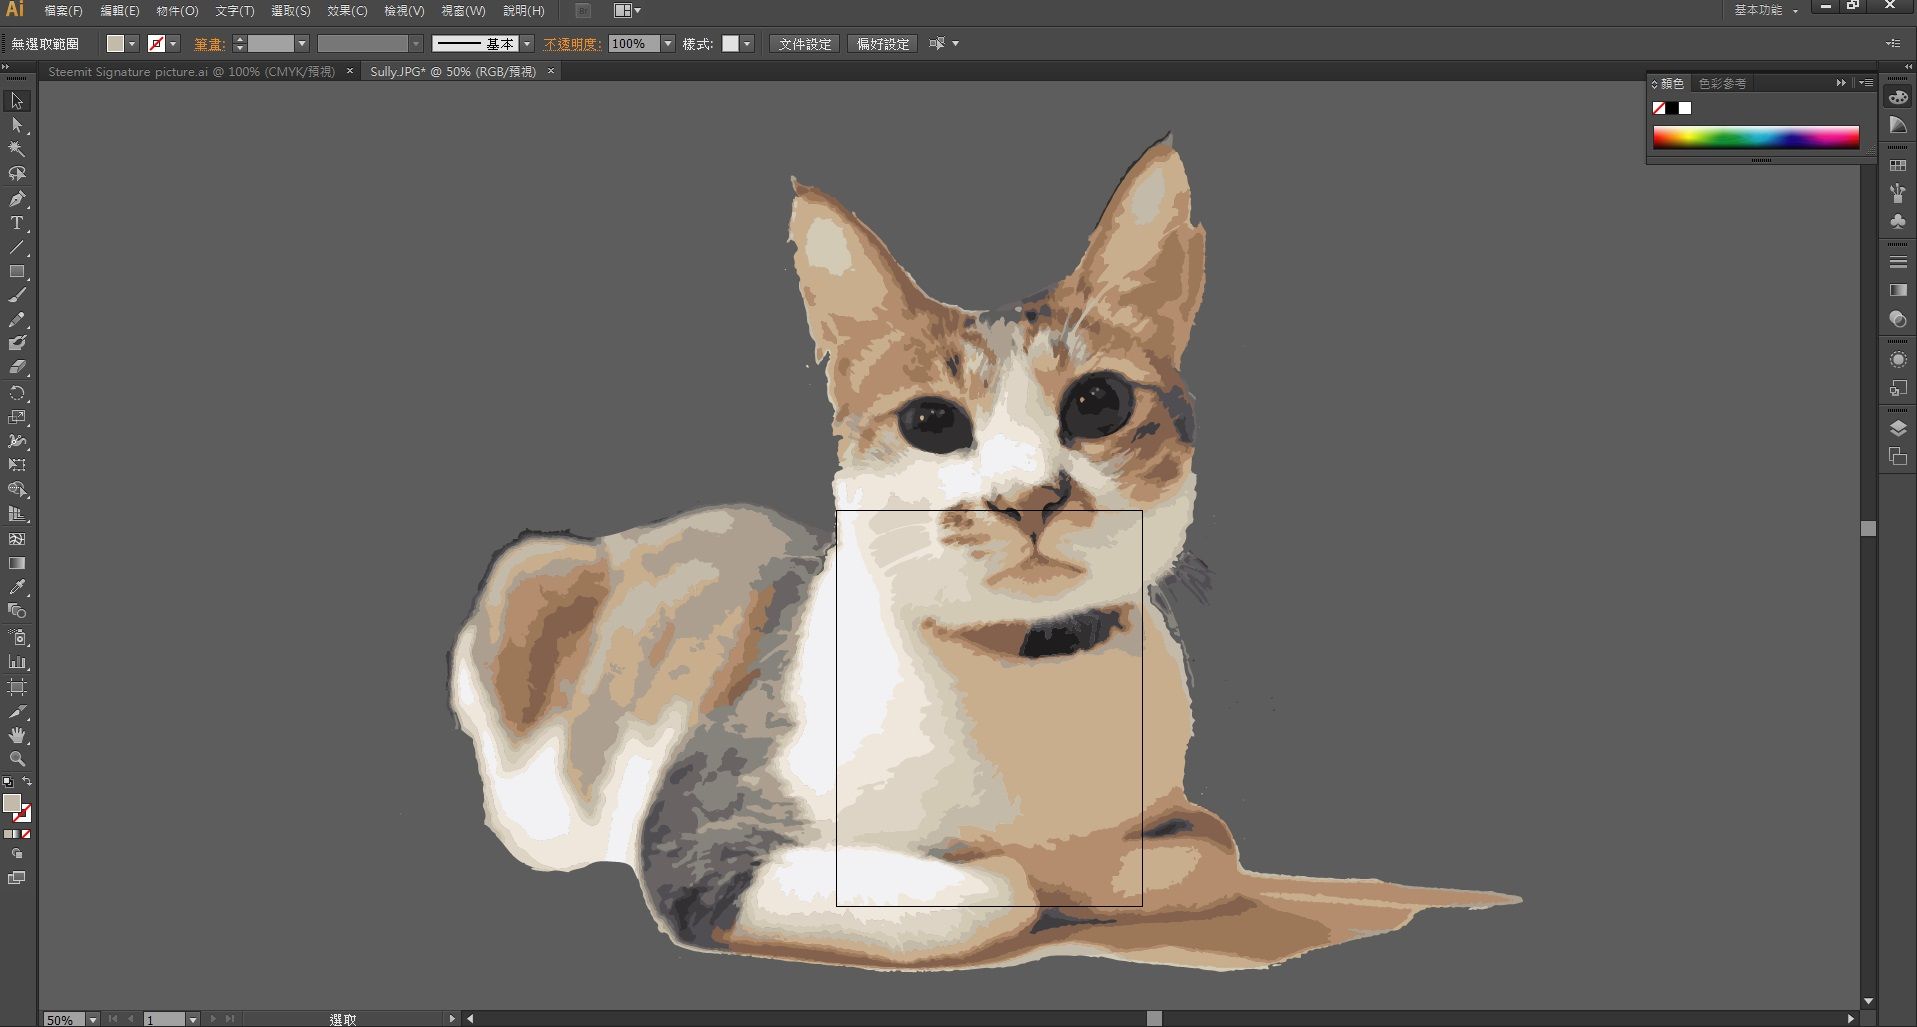The width and height of the screenshot is (1917, 1027).
Task: Select the Direct Selection tool
Action: (x=17, y=125)
